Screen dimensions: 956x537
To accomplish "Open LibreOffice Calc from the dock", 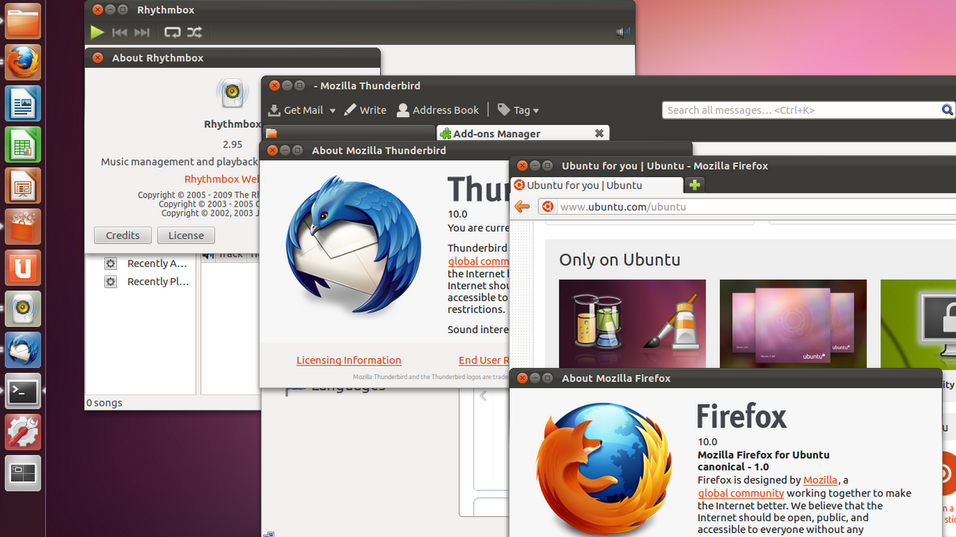I will [23, 144].
